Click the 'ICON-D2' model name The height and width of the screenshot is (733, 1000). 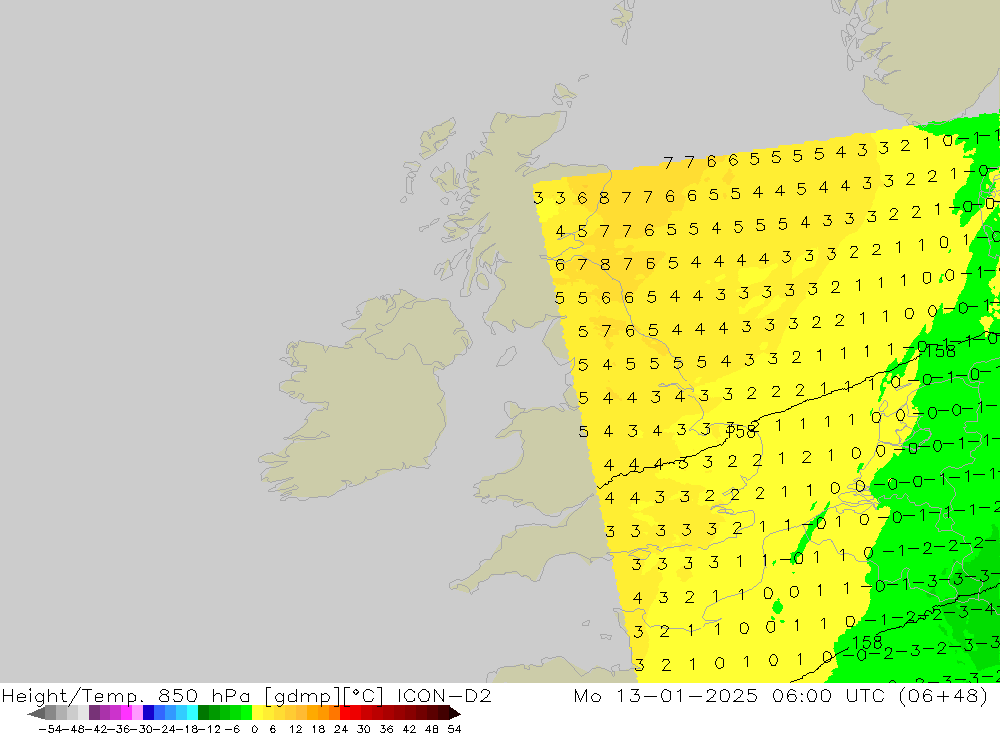(444, 695)
